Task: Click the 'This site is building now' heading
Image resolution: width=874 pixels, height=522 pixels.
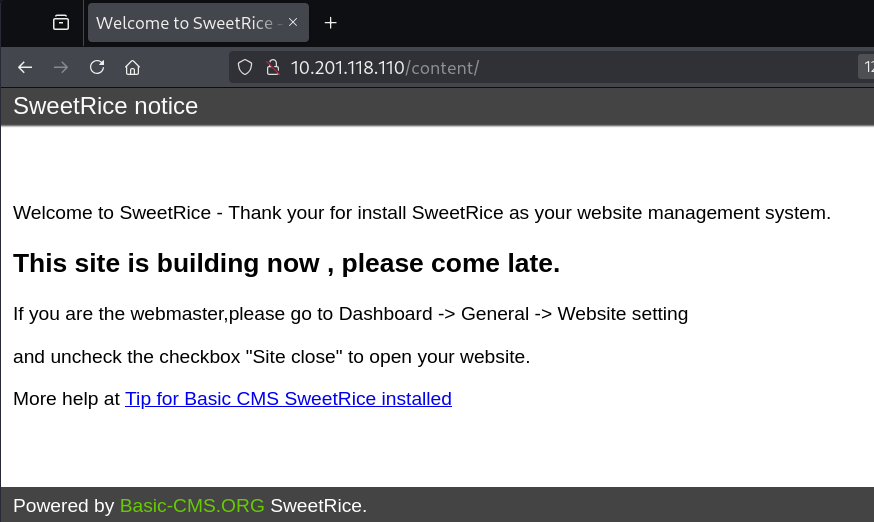Action: (287, 263)
